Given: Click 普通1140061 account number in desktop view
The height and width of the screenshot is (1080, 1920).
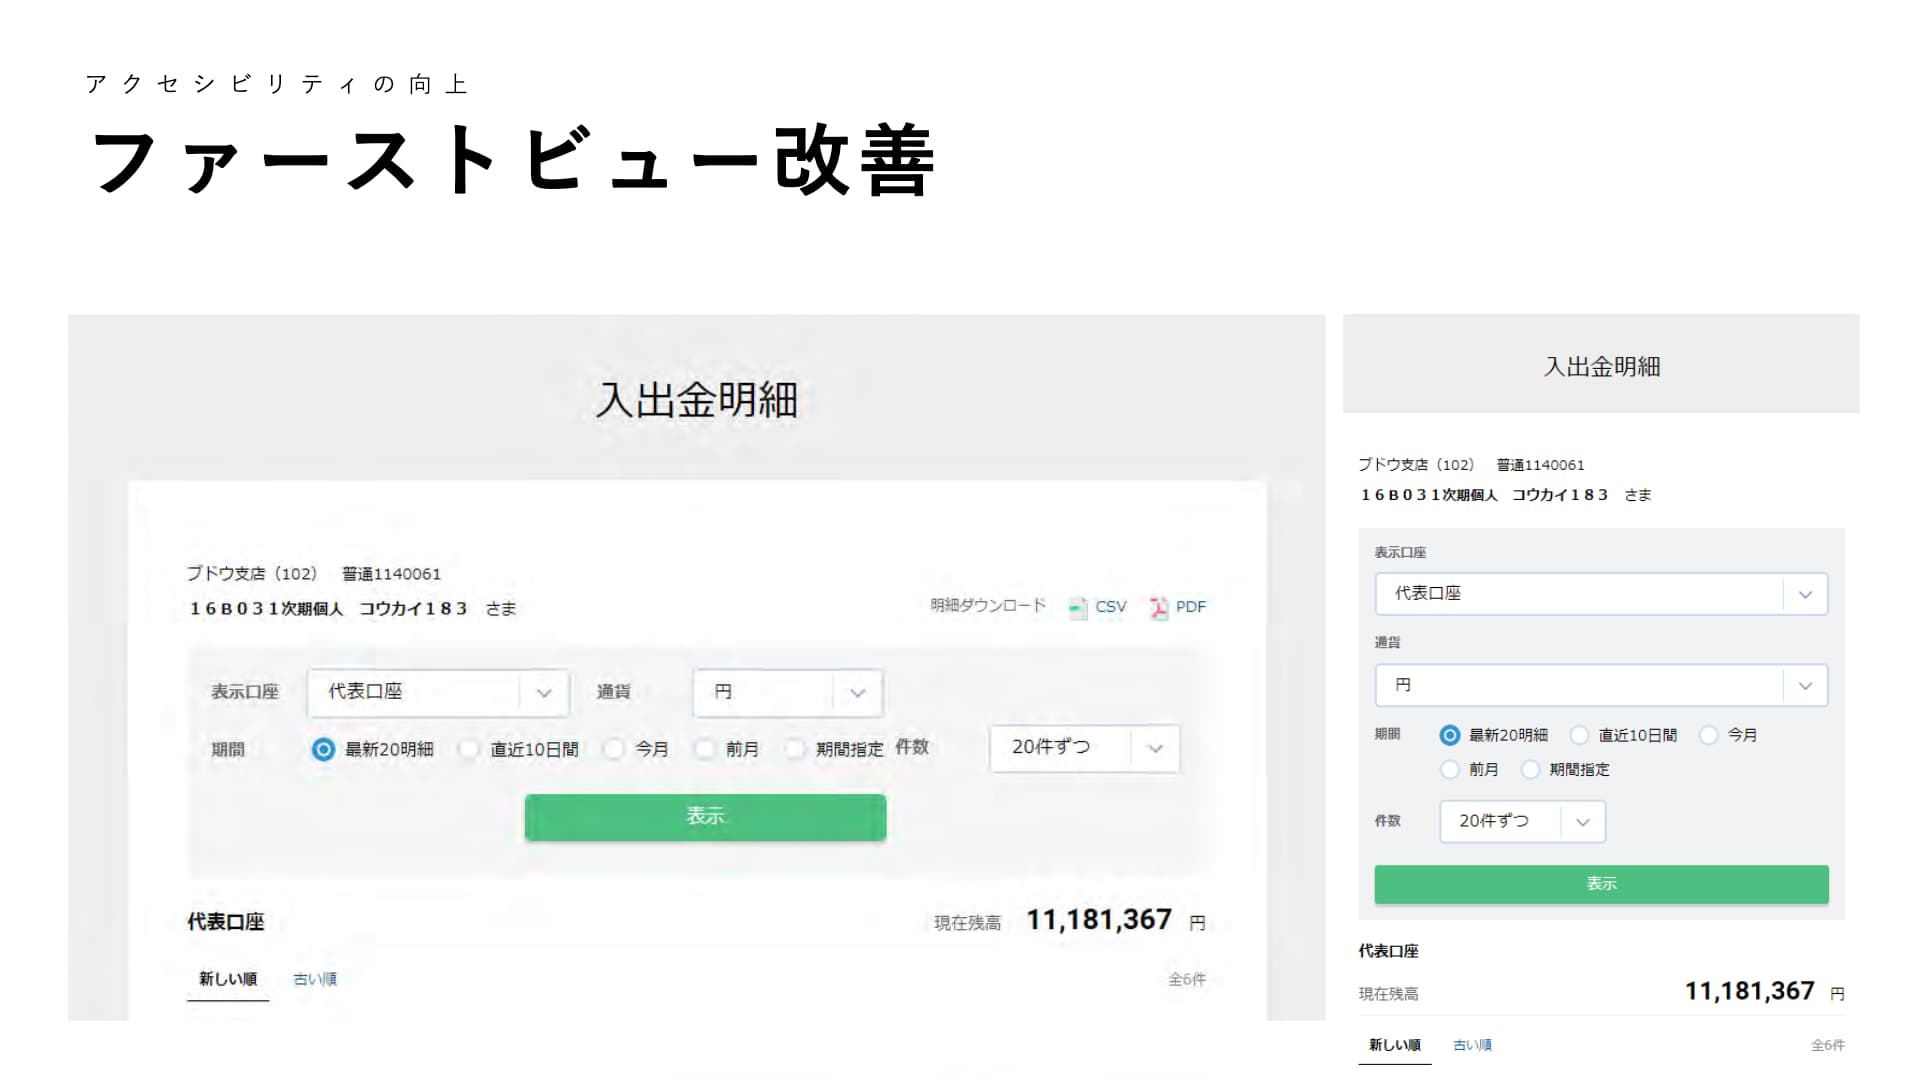Looking at the screenshot, I should [391, 574].
